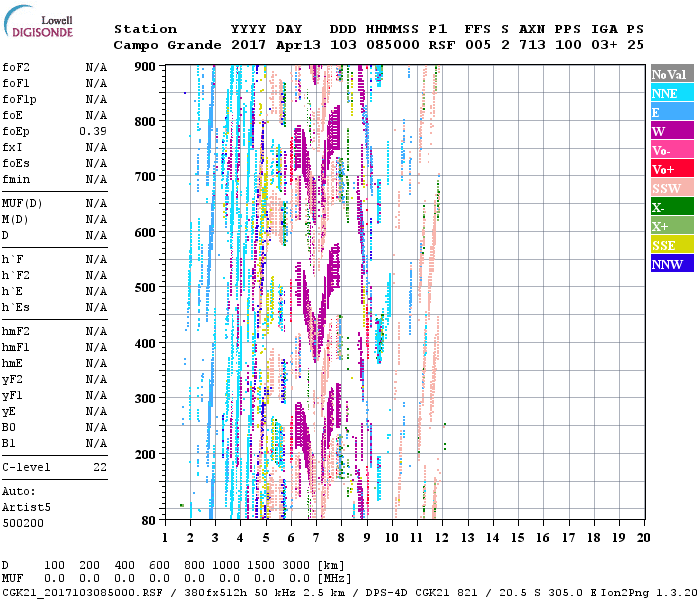Click the h`E parameter label
Viewport: 700px width, 600px height.
click(x=12, y=292)
